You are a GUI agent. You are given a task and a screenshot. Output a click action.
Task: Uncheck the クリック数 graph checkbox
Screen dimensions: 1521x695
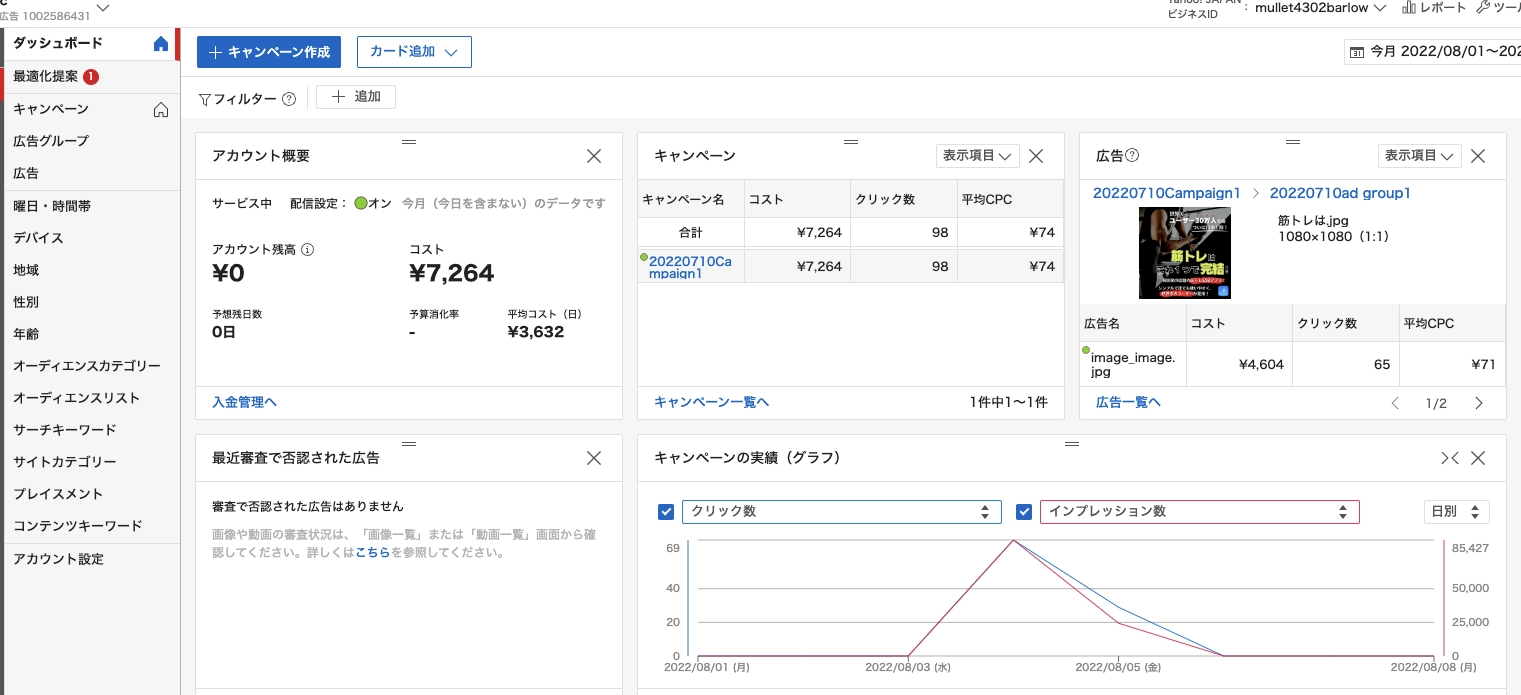(666, 512)
